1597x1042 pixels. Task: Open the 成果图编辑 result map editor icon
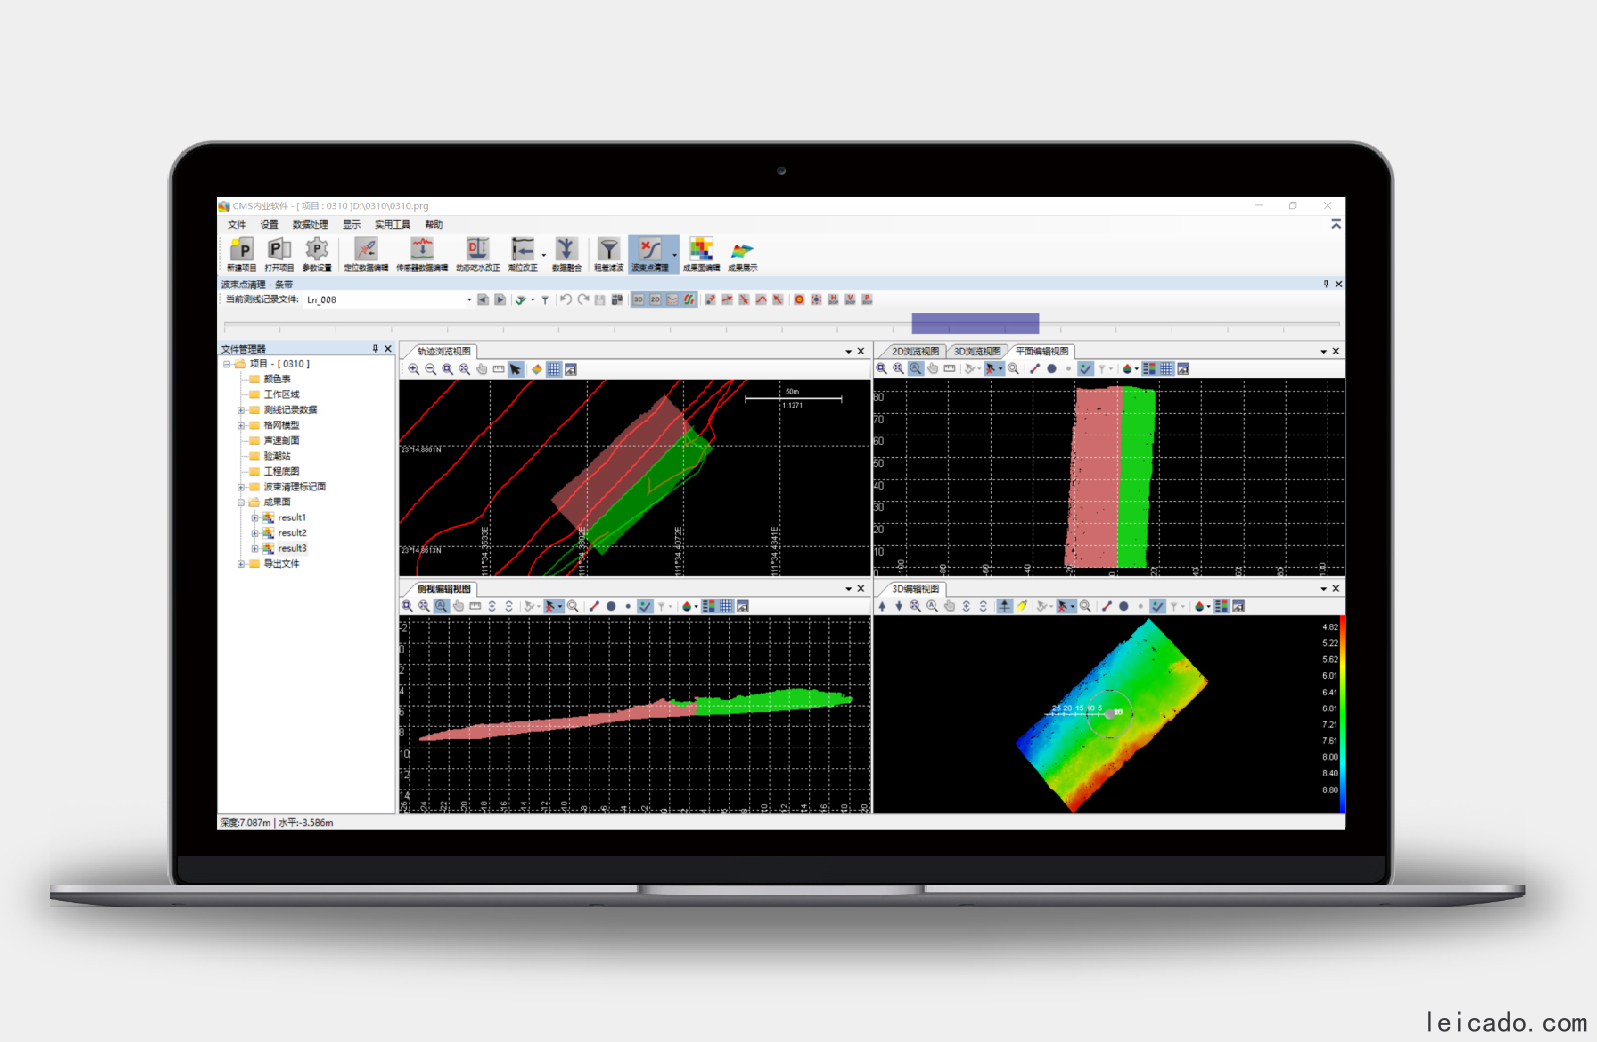click(701, 252)
